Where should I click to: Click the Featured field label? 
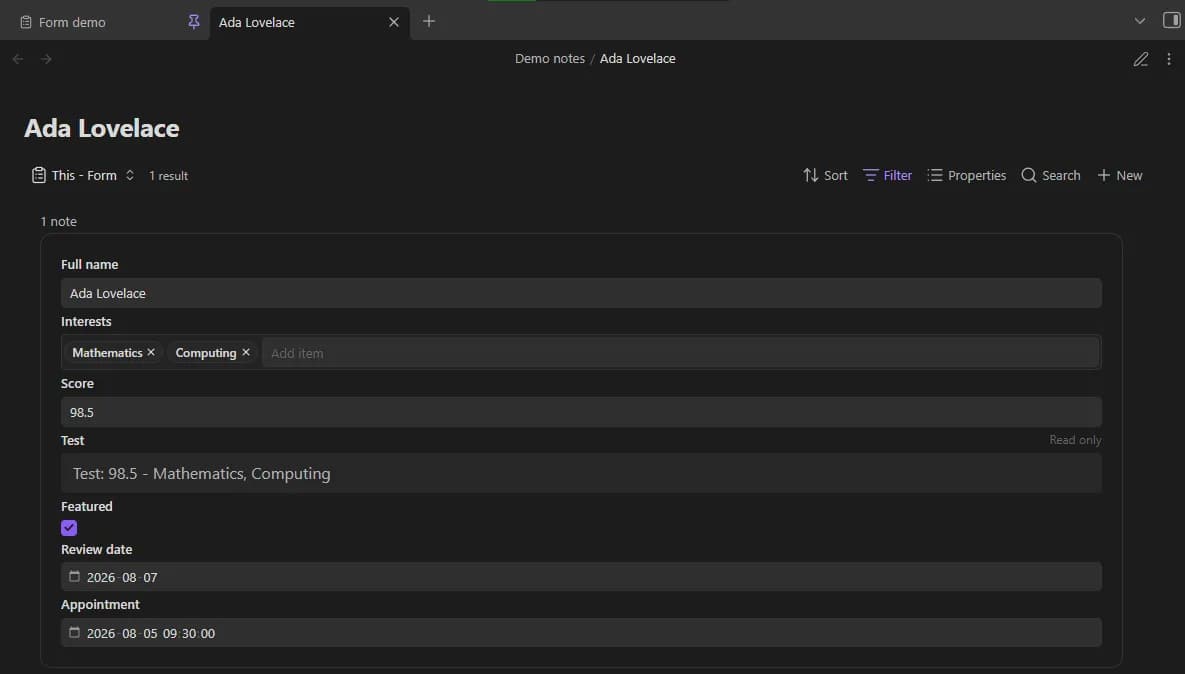tap(87, 506)
